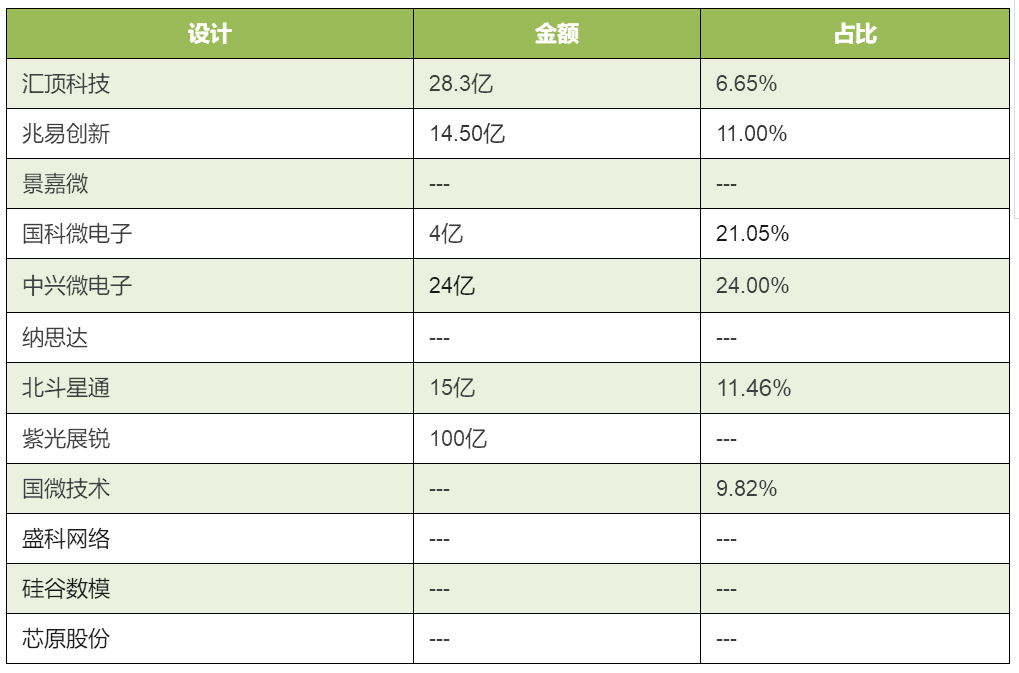
Task: Select the 100亿 amount cell
Action: click(557, 438)
